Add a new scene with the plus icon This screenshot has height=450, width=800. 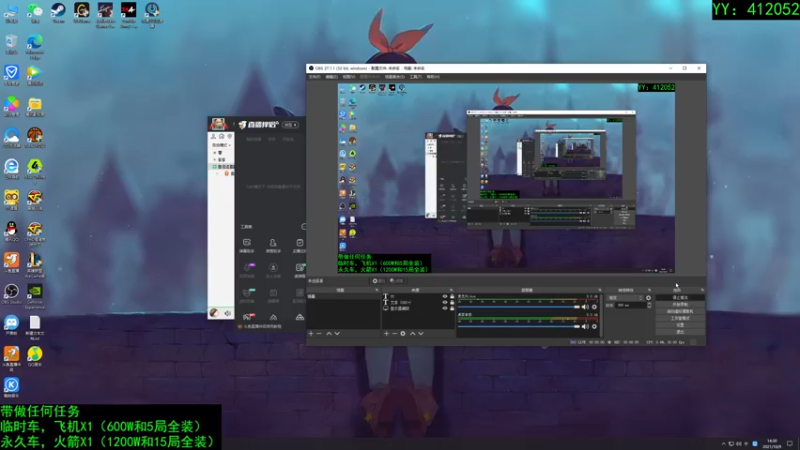pyautogui.click(x=311, y=334)
